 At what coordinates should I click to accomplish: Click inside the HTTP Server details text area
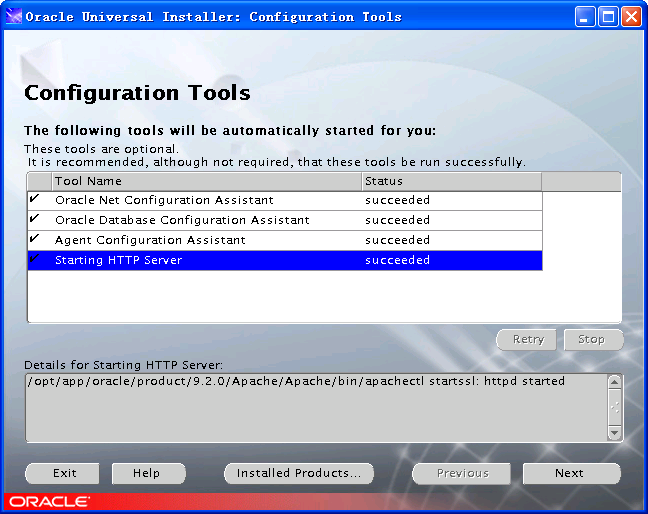pyautogui.click(x=310, y=410)
